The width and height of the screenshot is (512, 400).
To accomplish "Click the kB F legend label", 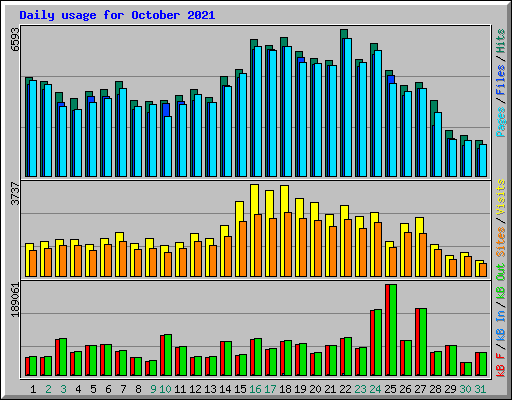I will click(501, 365).
